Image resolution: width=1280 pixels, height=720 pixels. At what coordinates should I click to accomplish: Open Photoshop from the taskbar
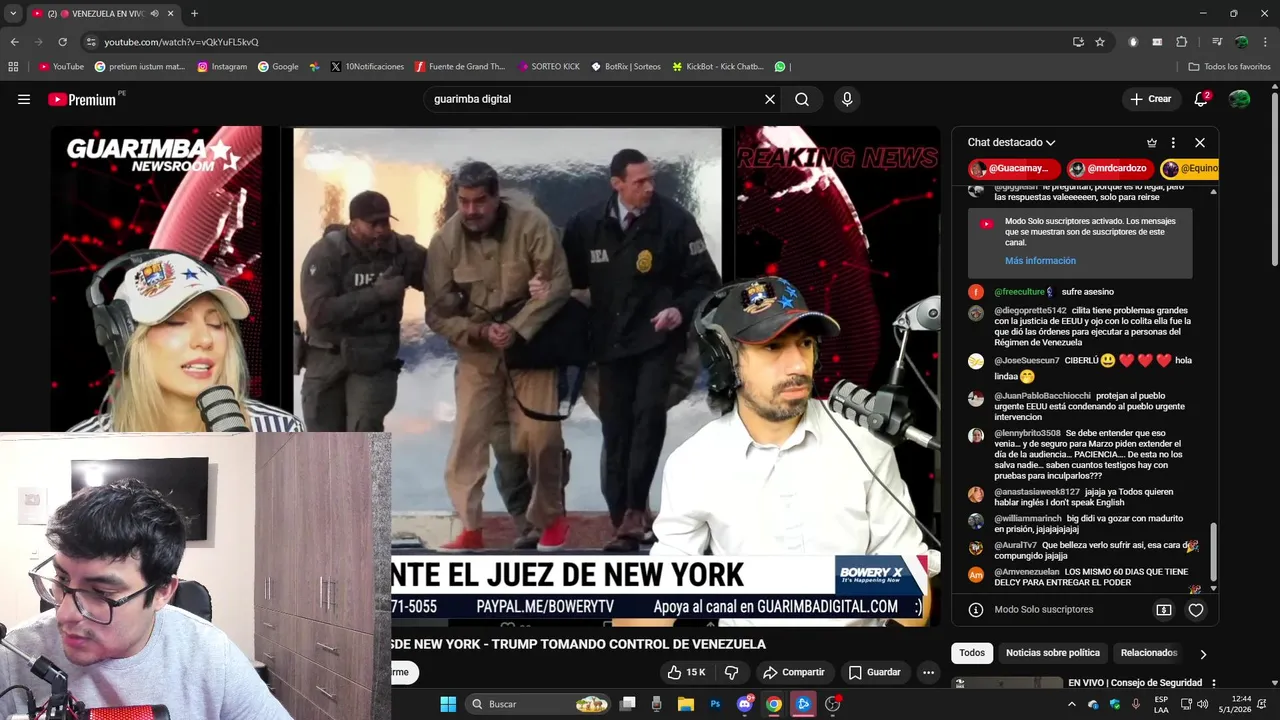point(715,704)
